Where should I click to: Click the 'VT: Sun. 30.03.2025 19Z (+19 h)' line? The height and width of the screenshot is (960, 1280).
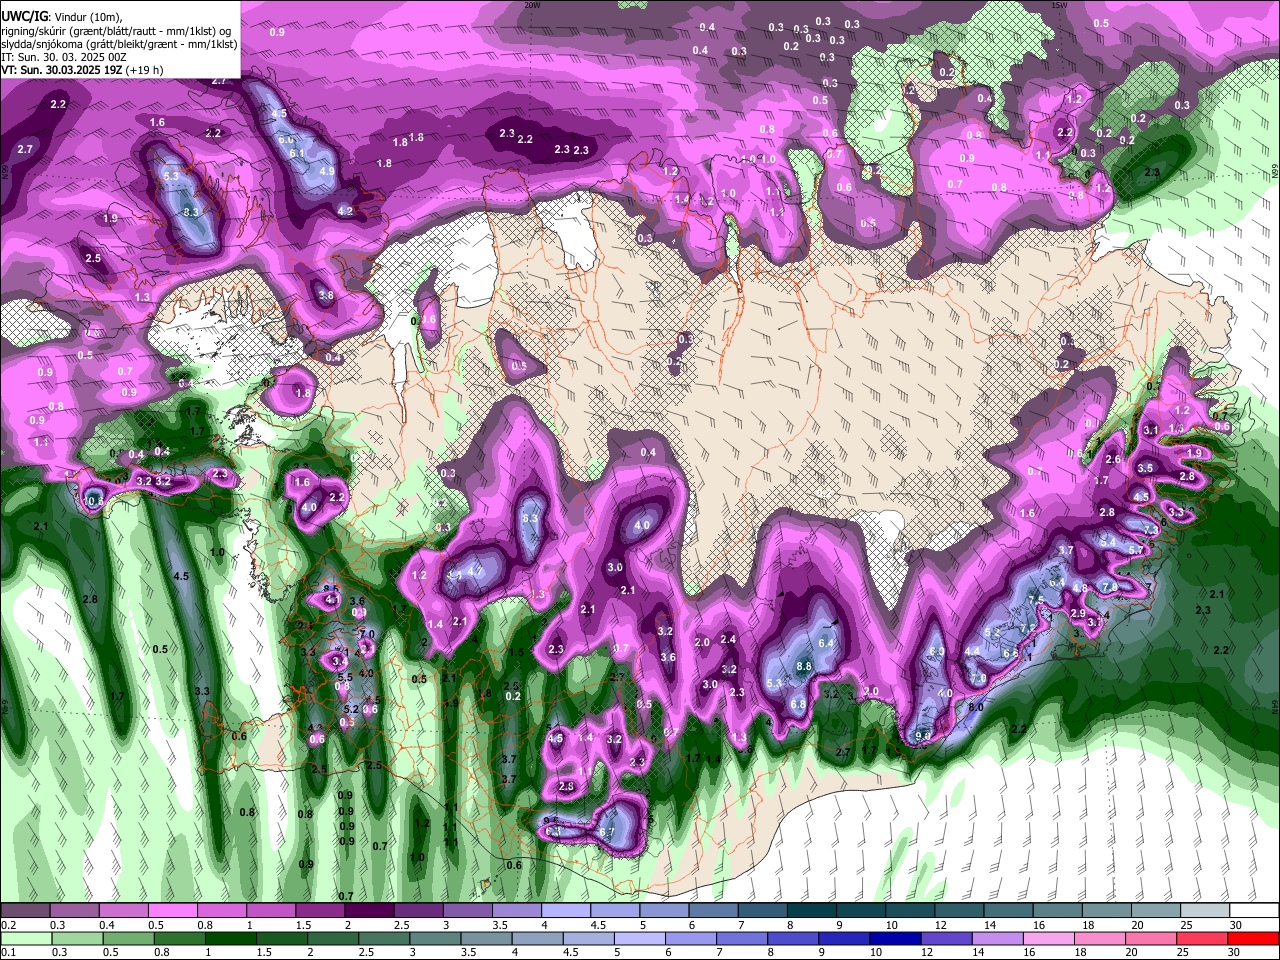[82, 71]
